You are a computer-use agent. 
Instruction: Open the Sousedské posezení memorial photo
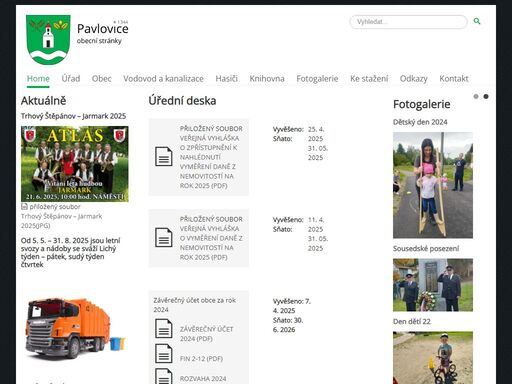433,285
